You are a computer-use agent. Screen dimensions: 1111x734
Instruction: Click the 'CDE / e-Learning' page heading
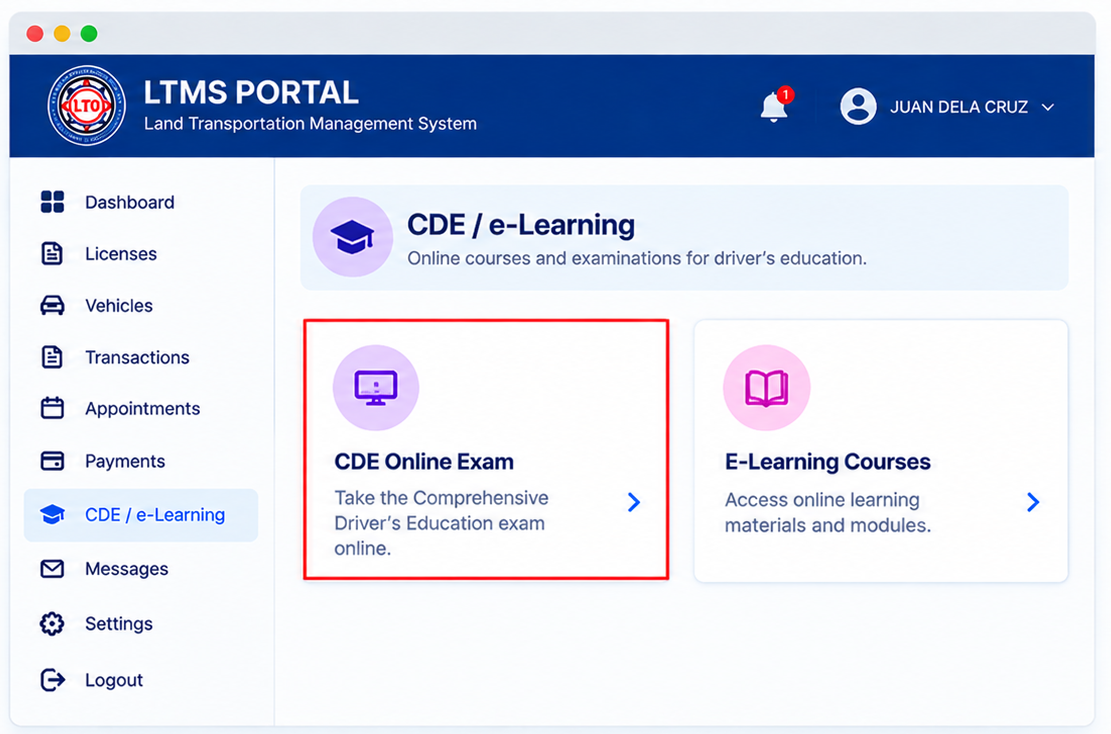(x=521, y=225)
